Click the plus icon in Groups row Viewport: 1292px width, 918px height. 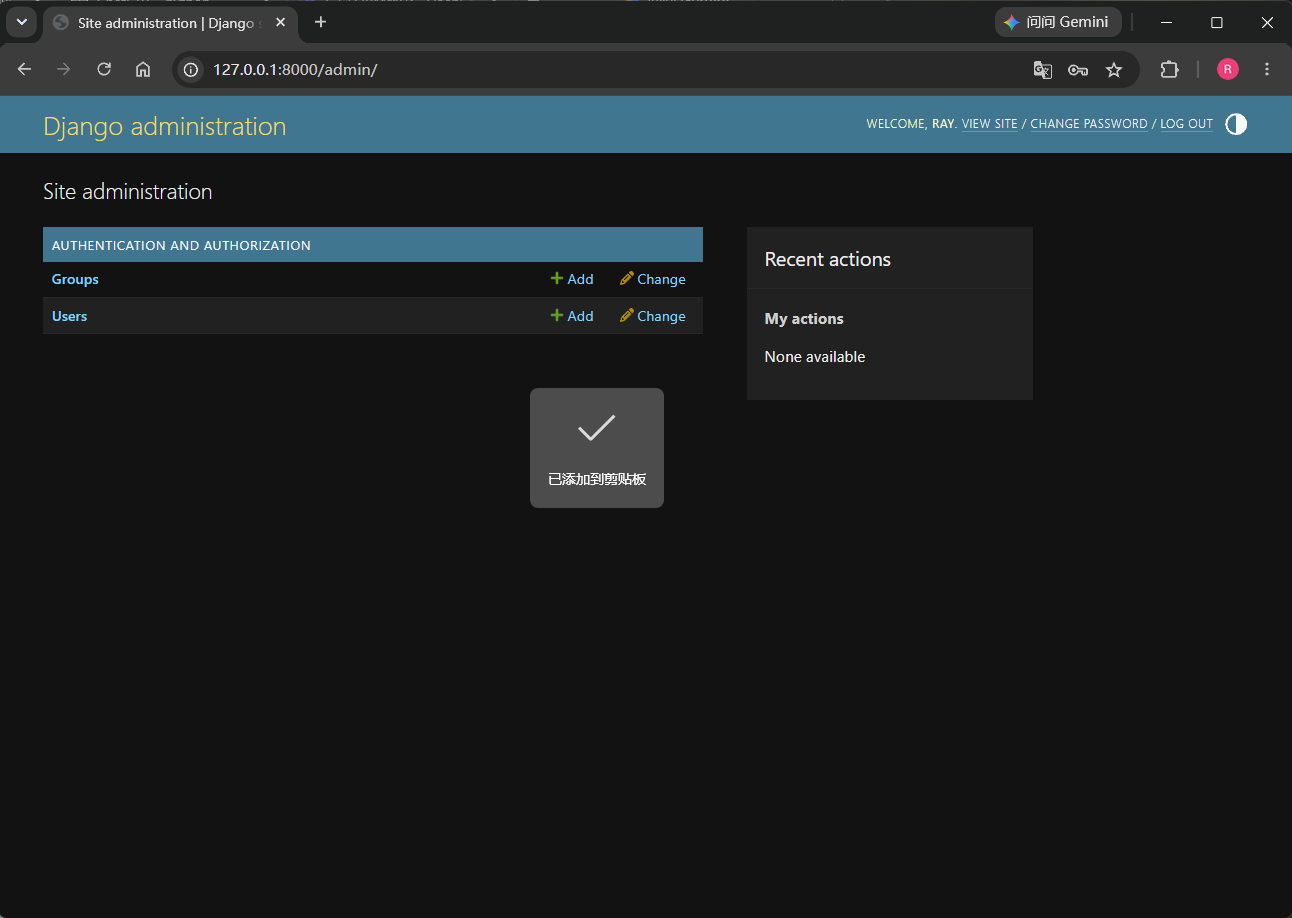(x=557, y=278)
